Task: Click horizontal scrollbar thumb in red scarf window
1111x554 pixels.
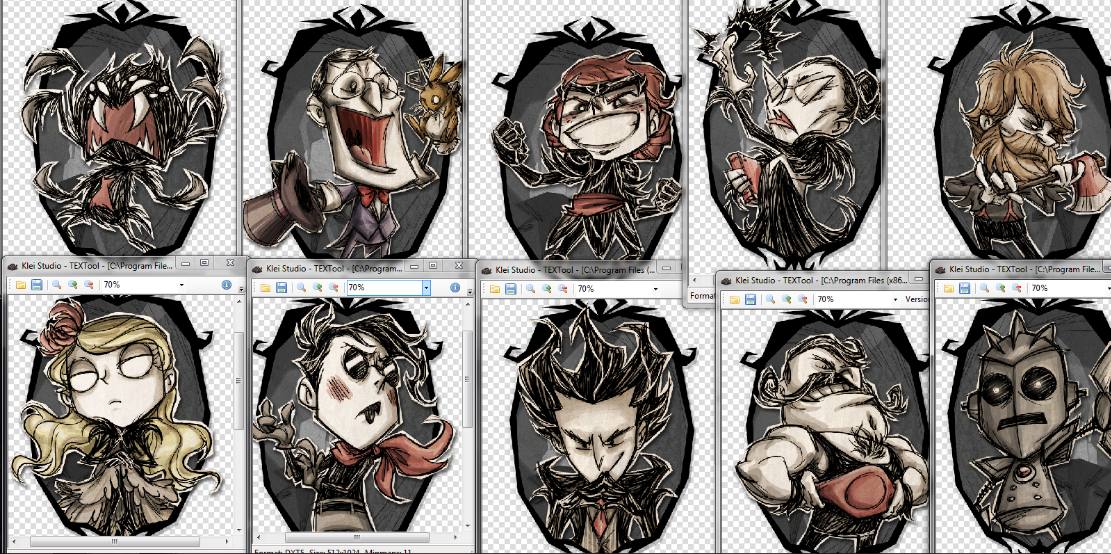Action: point(357,537)
